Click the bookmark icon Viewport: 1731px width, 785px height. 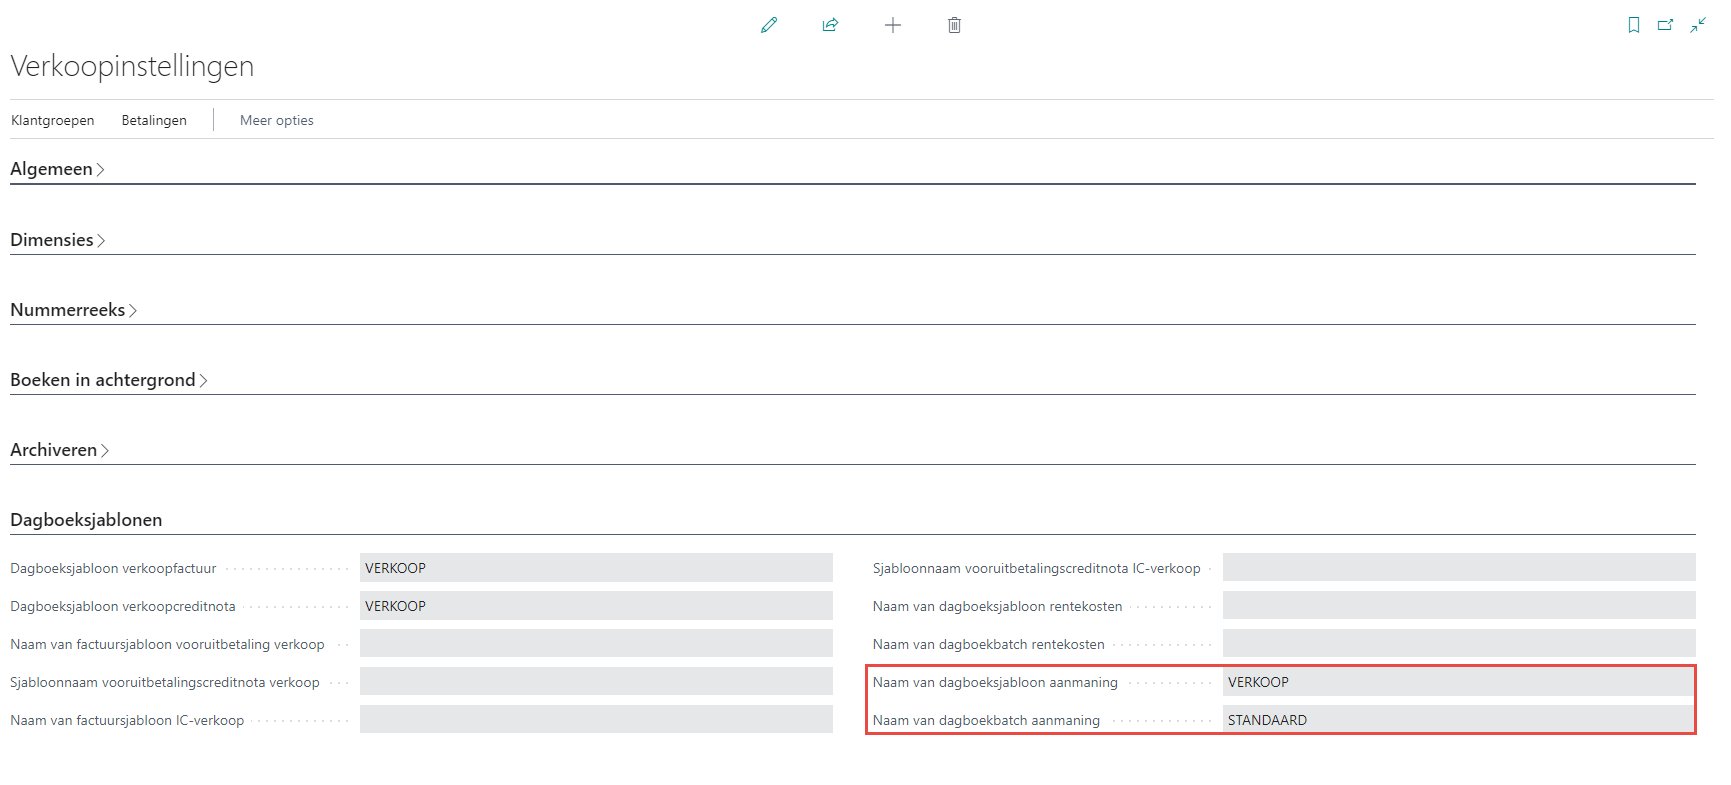pos(1634,25)
